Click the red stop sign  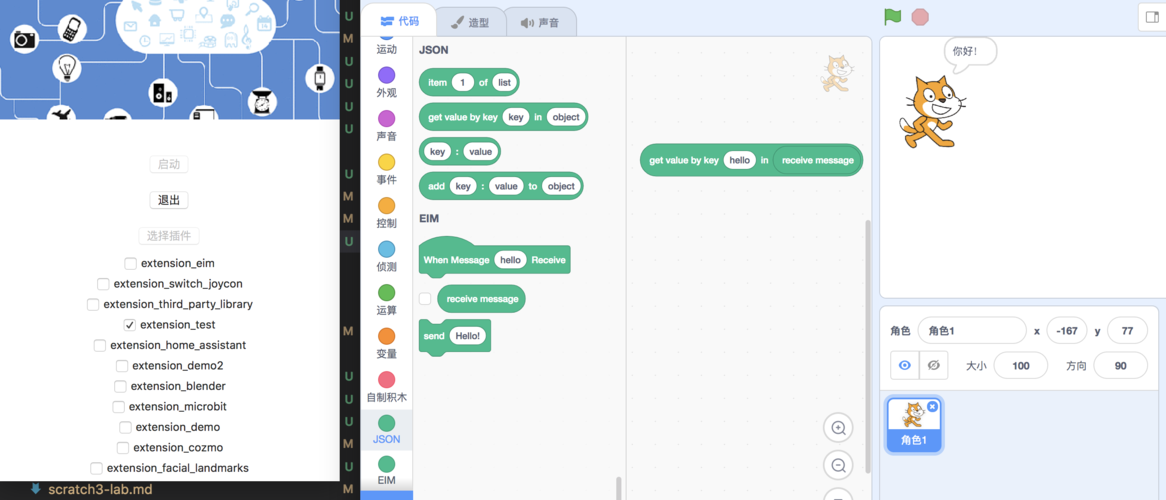point(921,16)
